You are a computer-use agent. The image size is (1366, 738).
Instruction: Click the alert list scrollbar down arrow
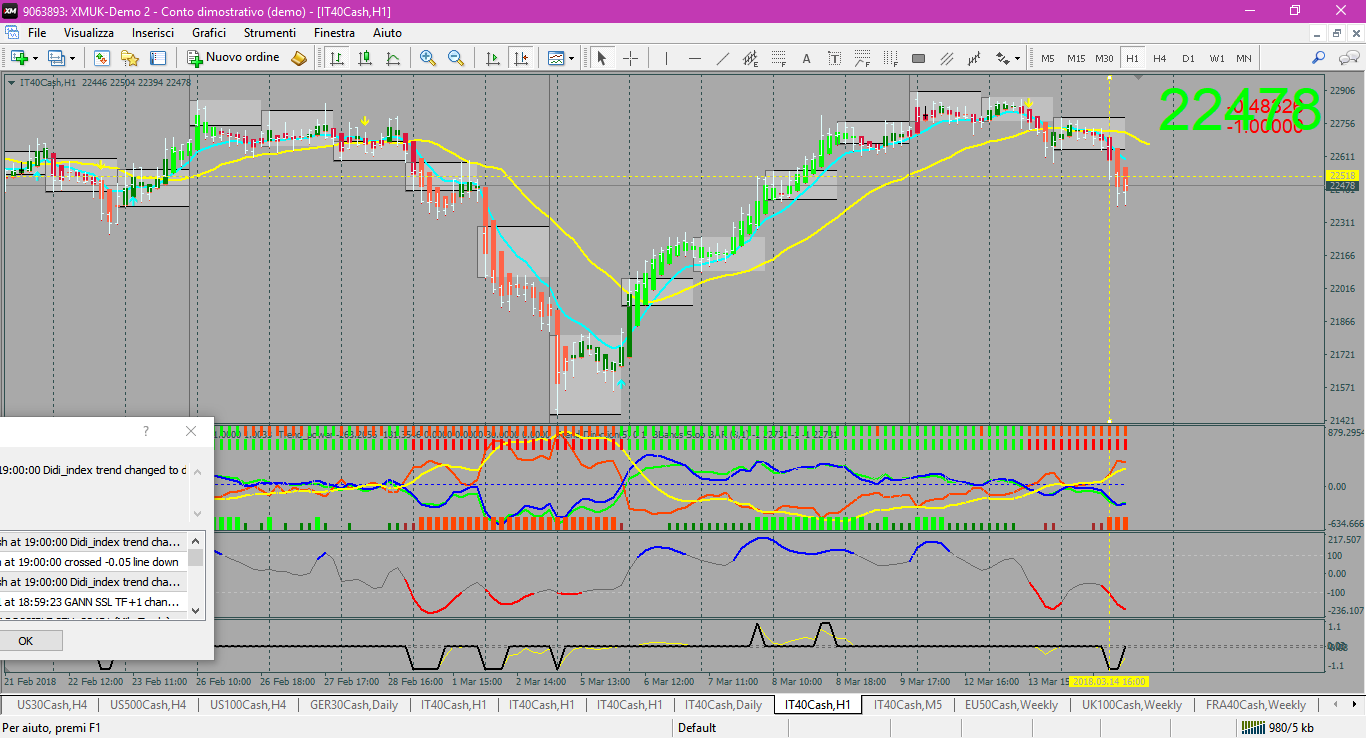[196, 609]
